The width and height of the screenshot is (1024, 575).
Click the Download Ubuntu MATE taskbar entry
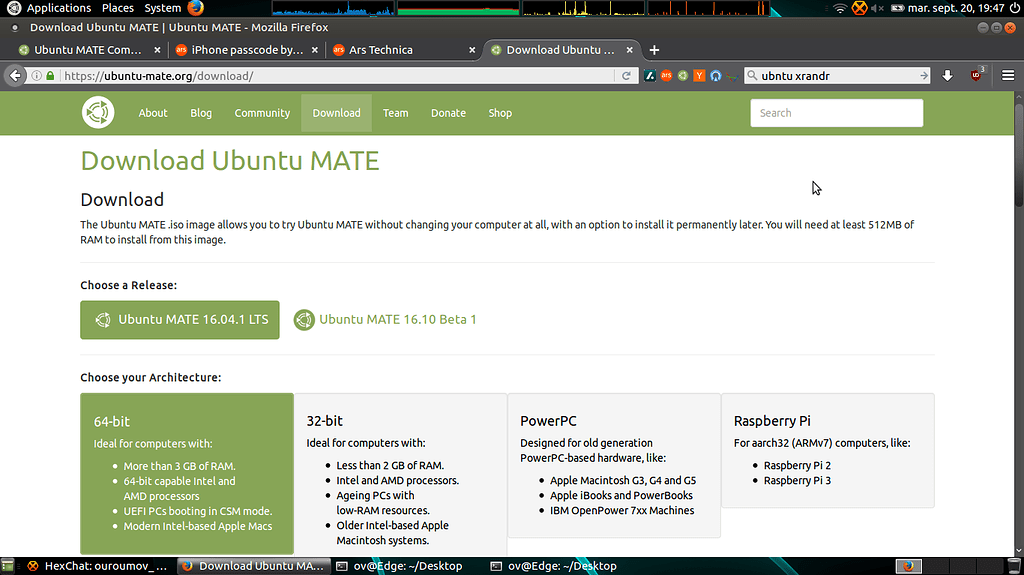(252, 566)
